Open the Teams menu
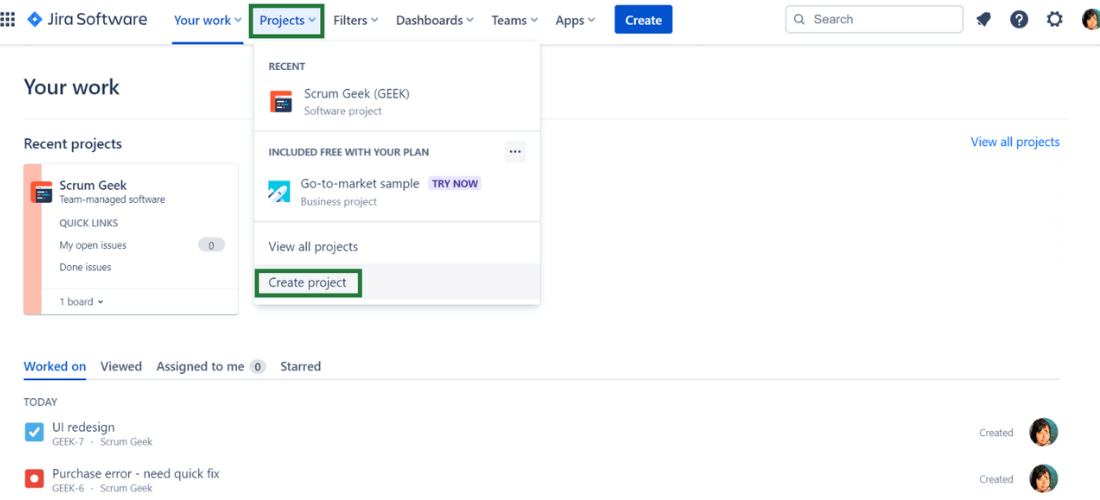1100x500 pixels. point(514,20)
